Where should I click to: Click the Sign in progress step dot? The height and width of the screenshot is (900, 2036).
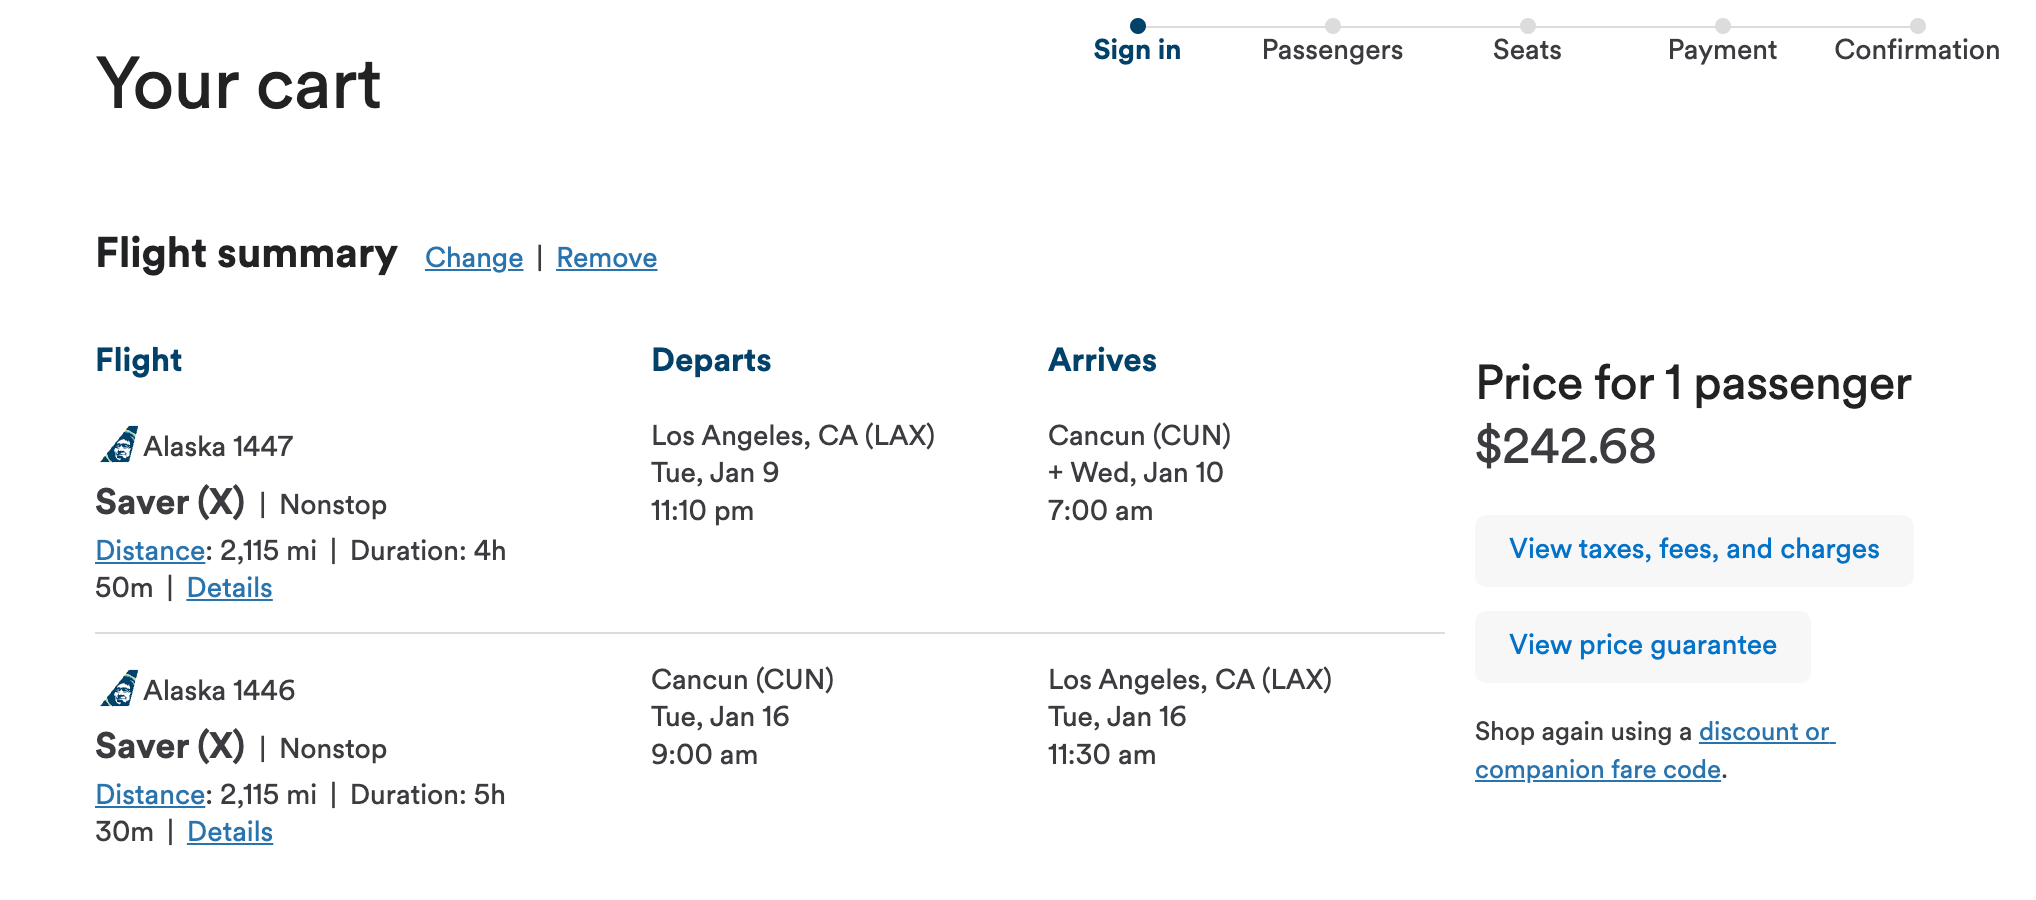tap(1137, 26)
